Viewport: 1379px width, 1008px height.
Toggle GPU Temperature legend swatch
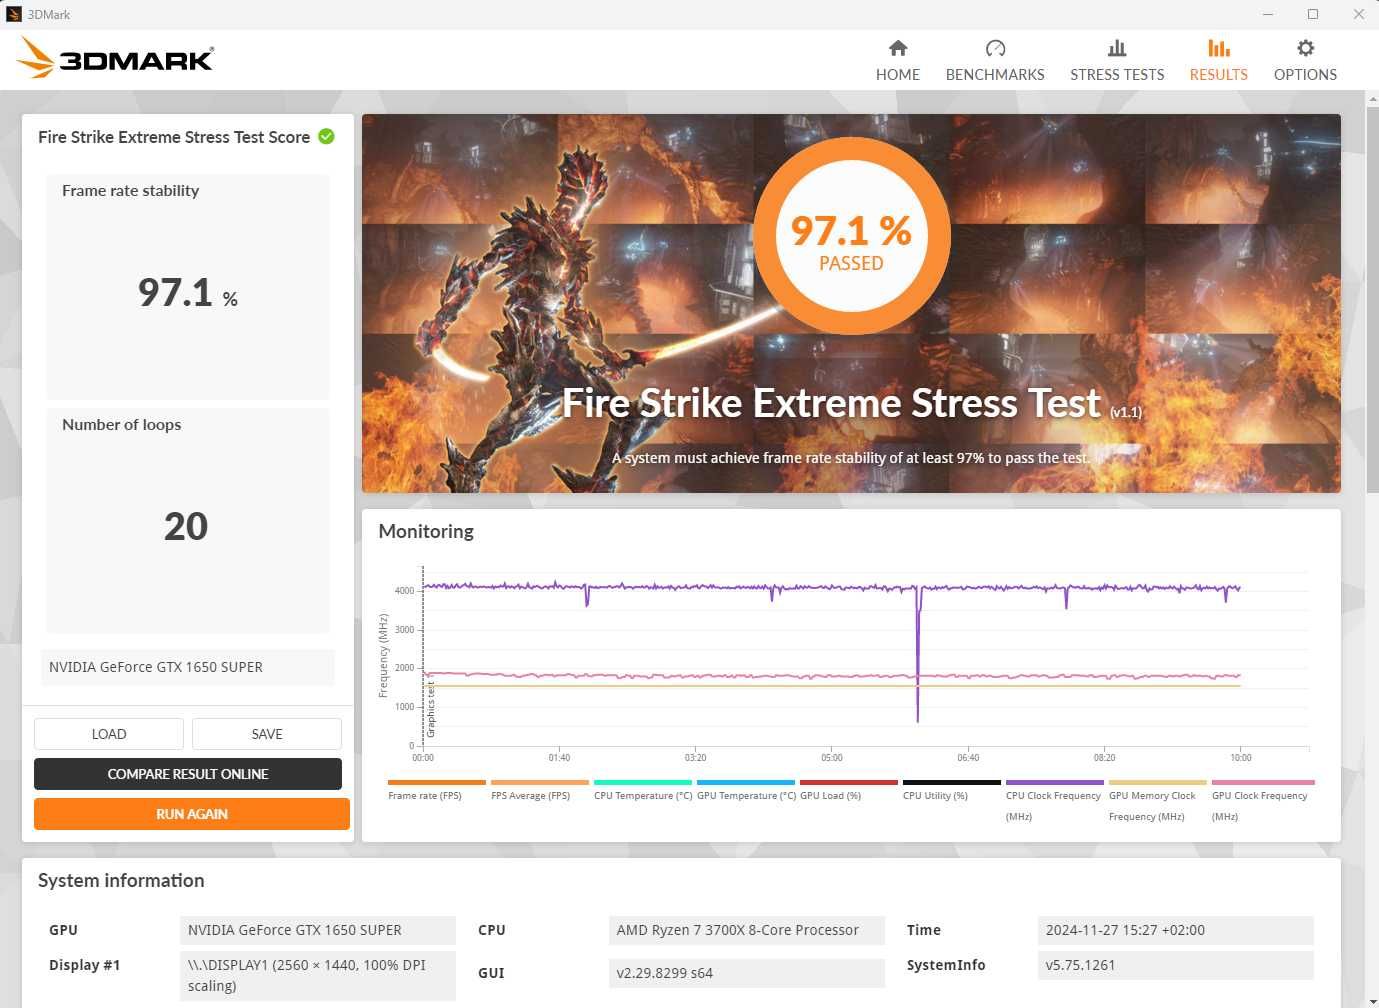pyautogui.click(x=746, y=783)
